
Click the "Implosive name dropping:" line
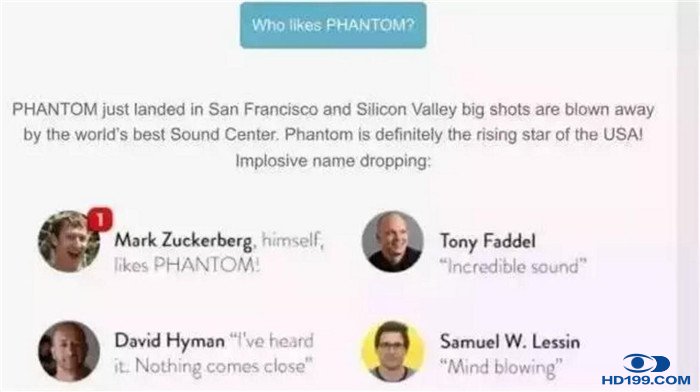point(333,161)
